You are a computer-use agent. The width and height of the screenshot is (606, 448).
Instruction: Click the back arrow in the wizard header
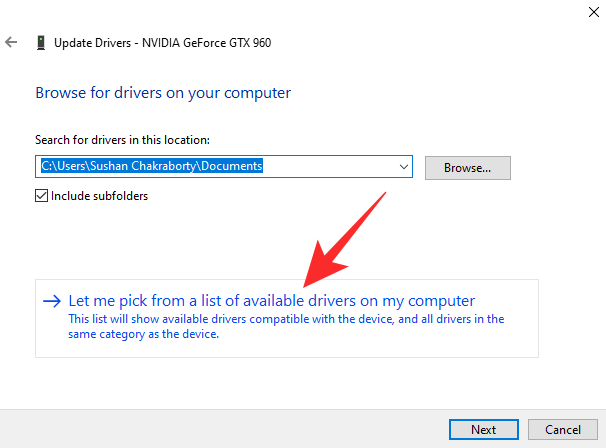(11, 43)
